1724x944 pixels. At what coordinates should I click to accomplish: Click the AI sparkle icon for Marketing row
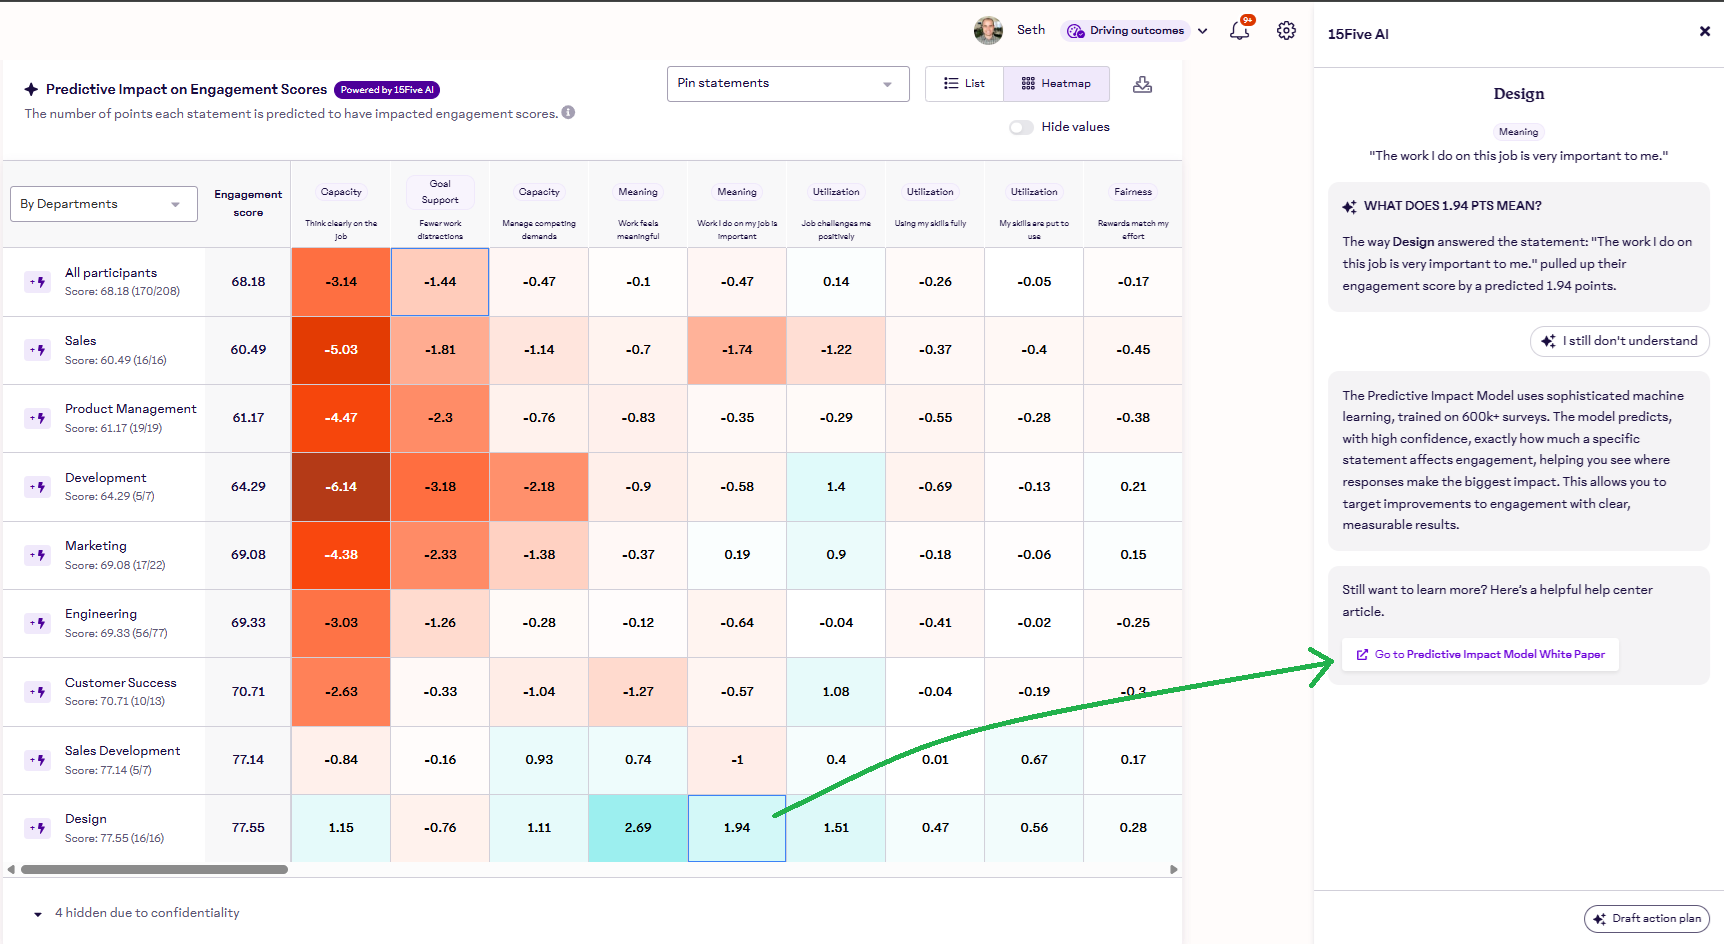pyautogui.click(x=38, y=555)
